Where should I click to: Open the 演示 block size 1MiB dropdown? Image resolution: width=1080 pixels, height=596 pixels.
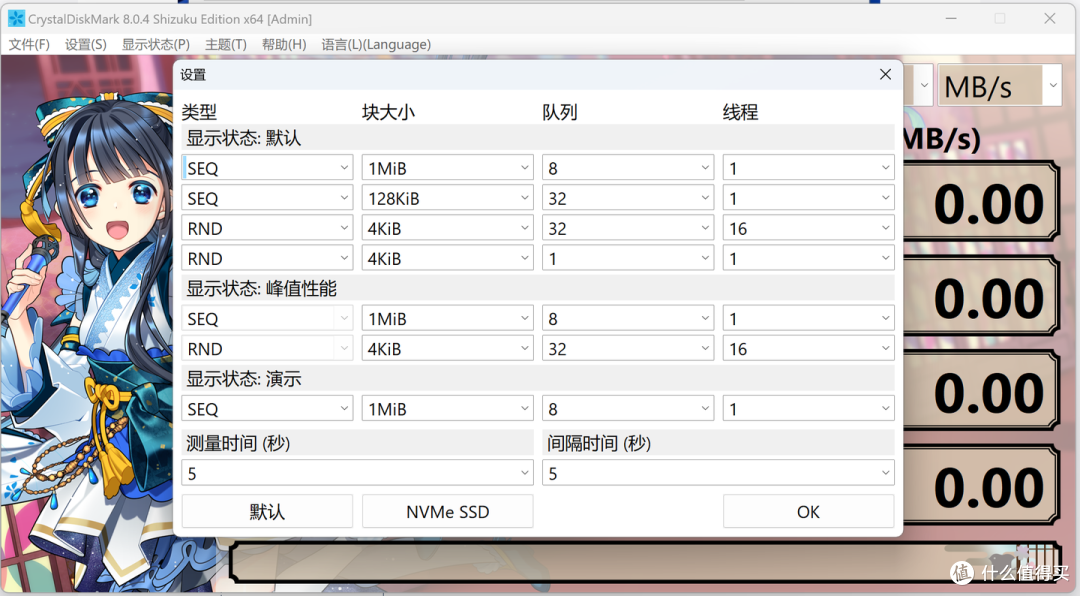tap(448, 409)
